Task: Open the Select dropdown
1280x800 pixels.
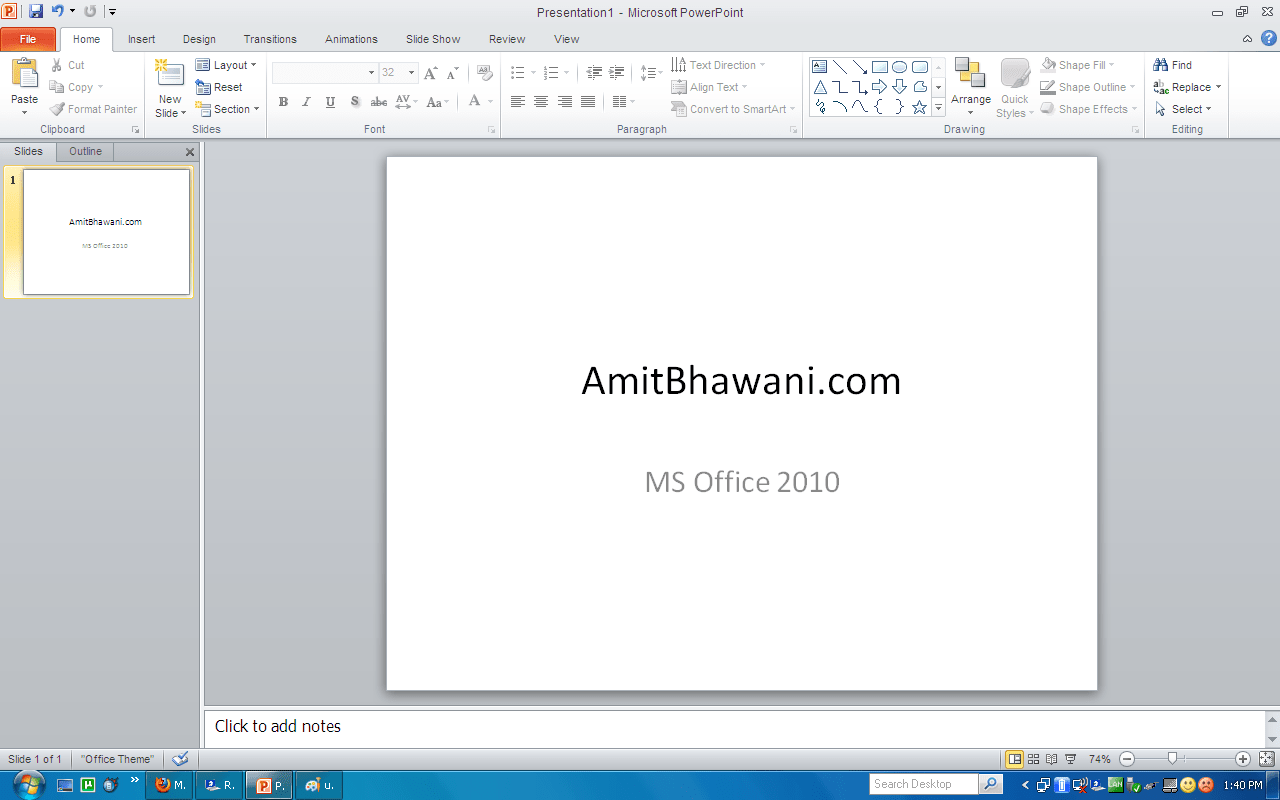Action: [1183, 109]
